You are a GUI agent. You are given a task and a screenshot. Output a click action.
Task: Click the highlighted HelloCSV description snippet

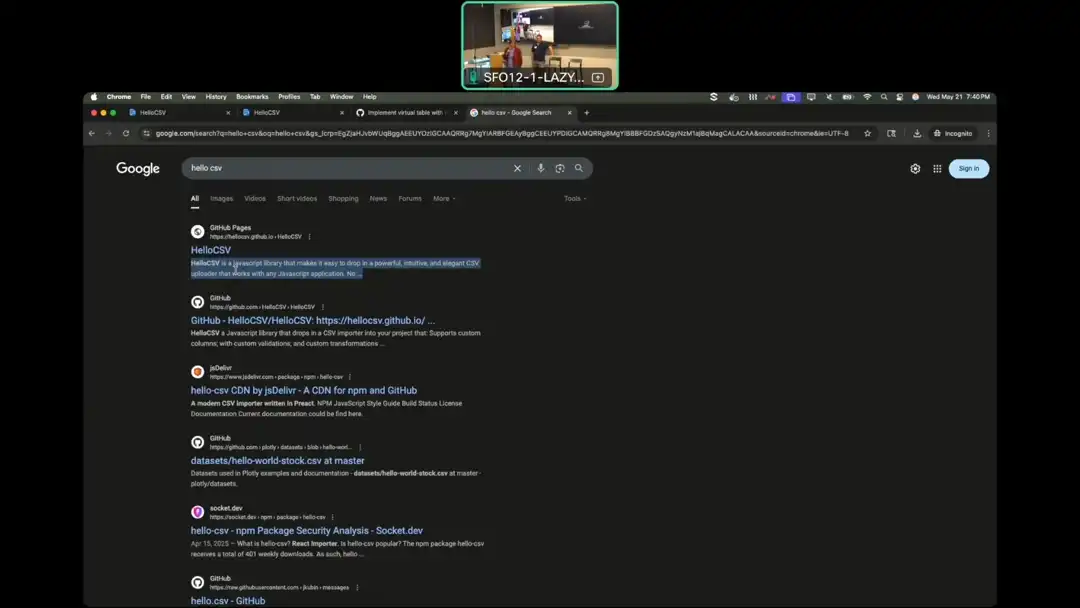click(x=335, y=269)
